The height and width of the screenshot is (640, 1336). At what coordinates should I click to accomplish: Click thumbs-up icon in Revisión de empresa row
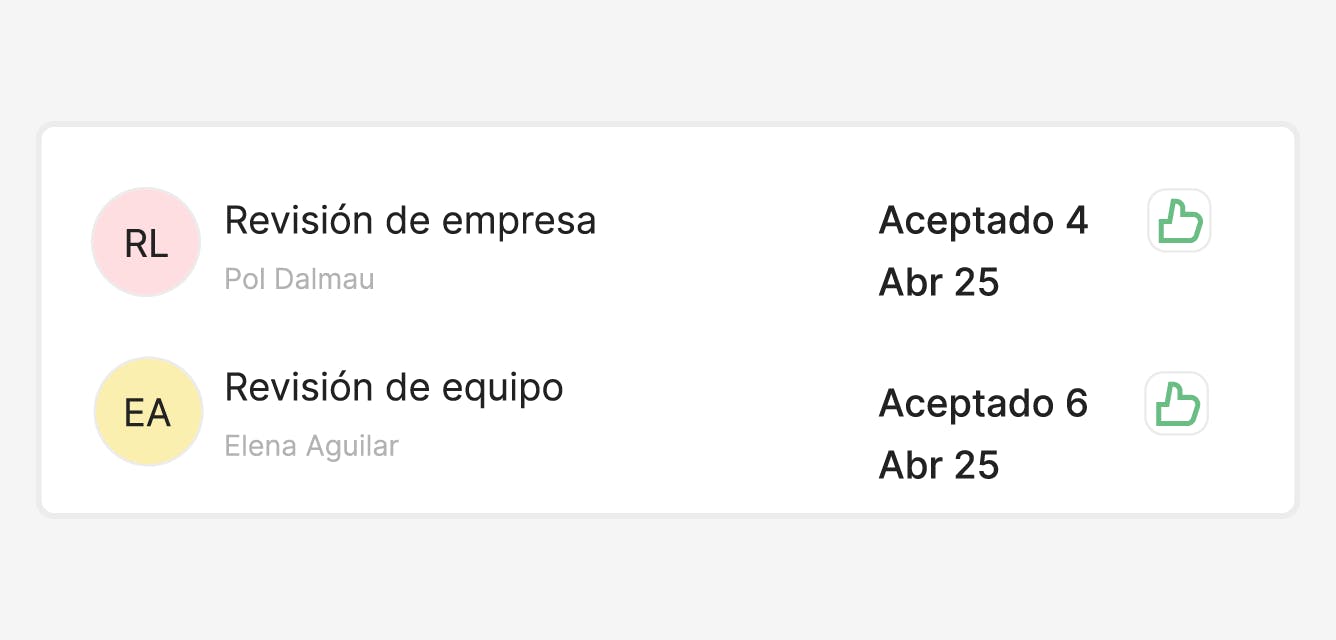(x=1179, y=220)
